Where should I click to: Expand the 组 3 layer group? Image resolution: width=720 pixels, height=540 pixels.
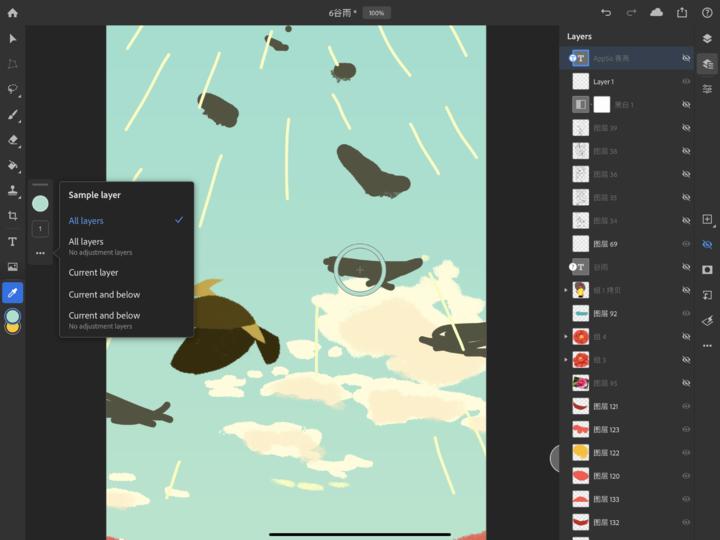pos(567,360)
